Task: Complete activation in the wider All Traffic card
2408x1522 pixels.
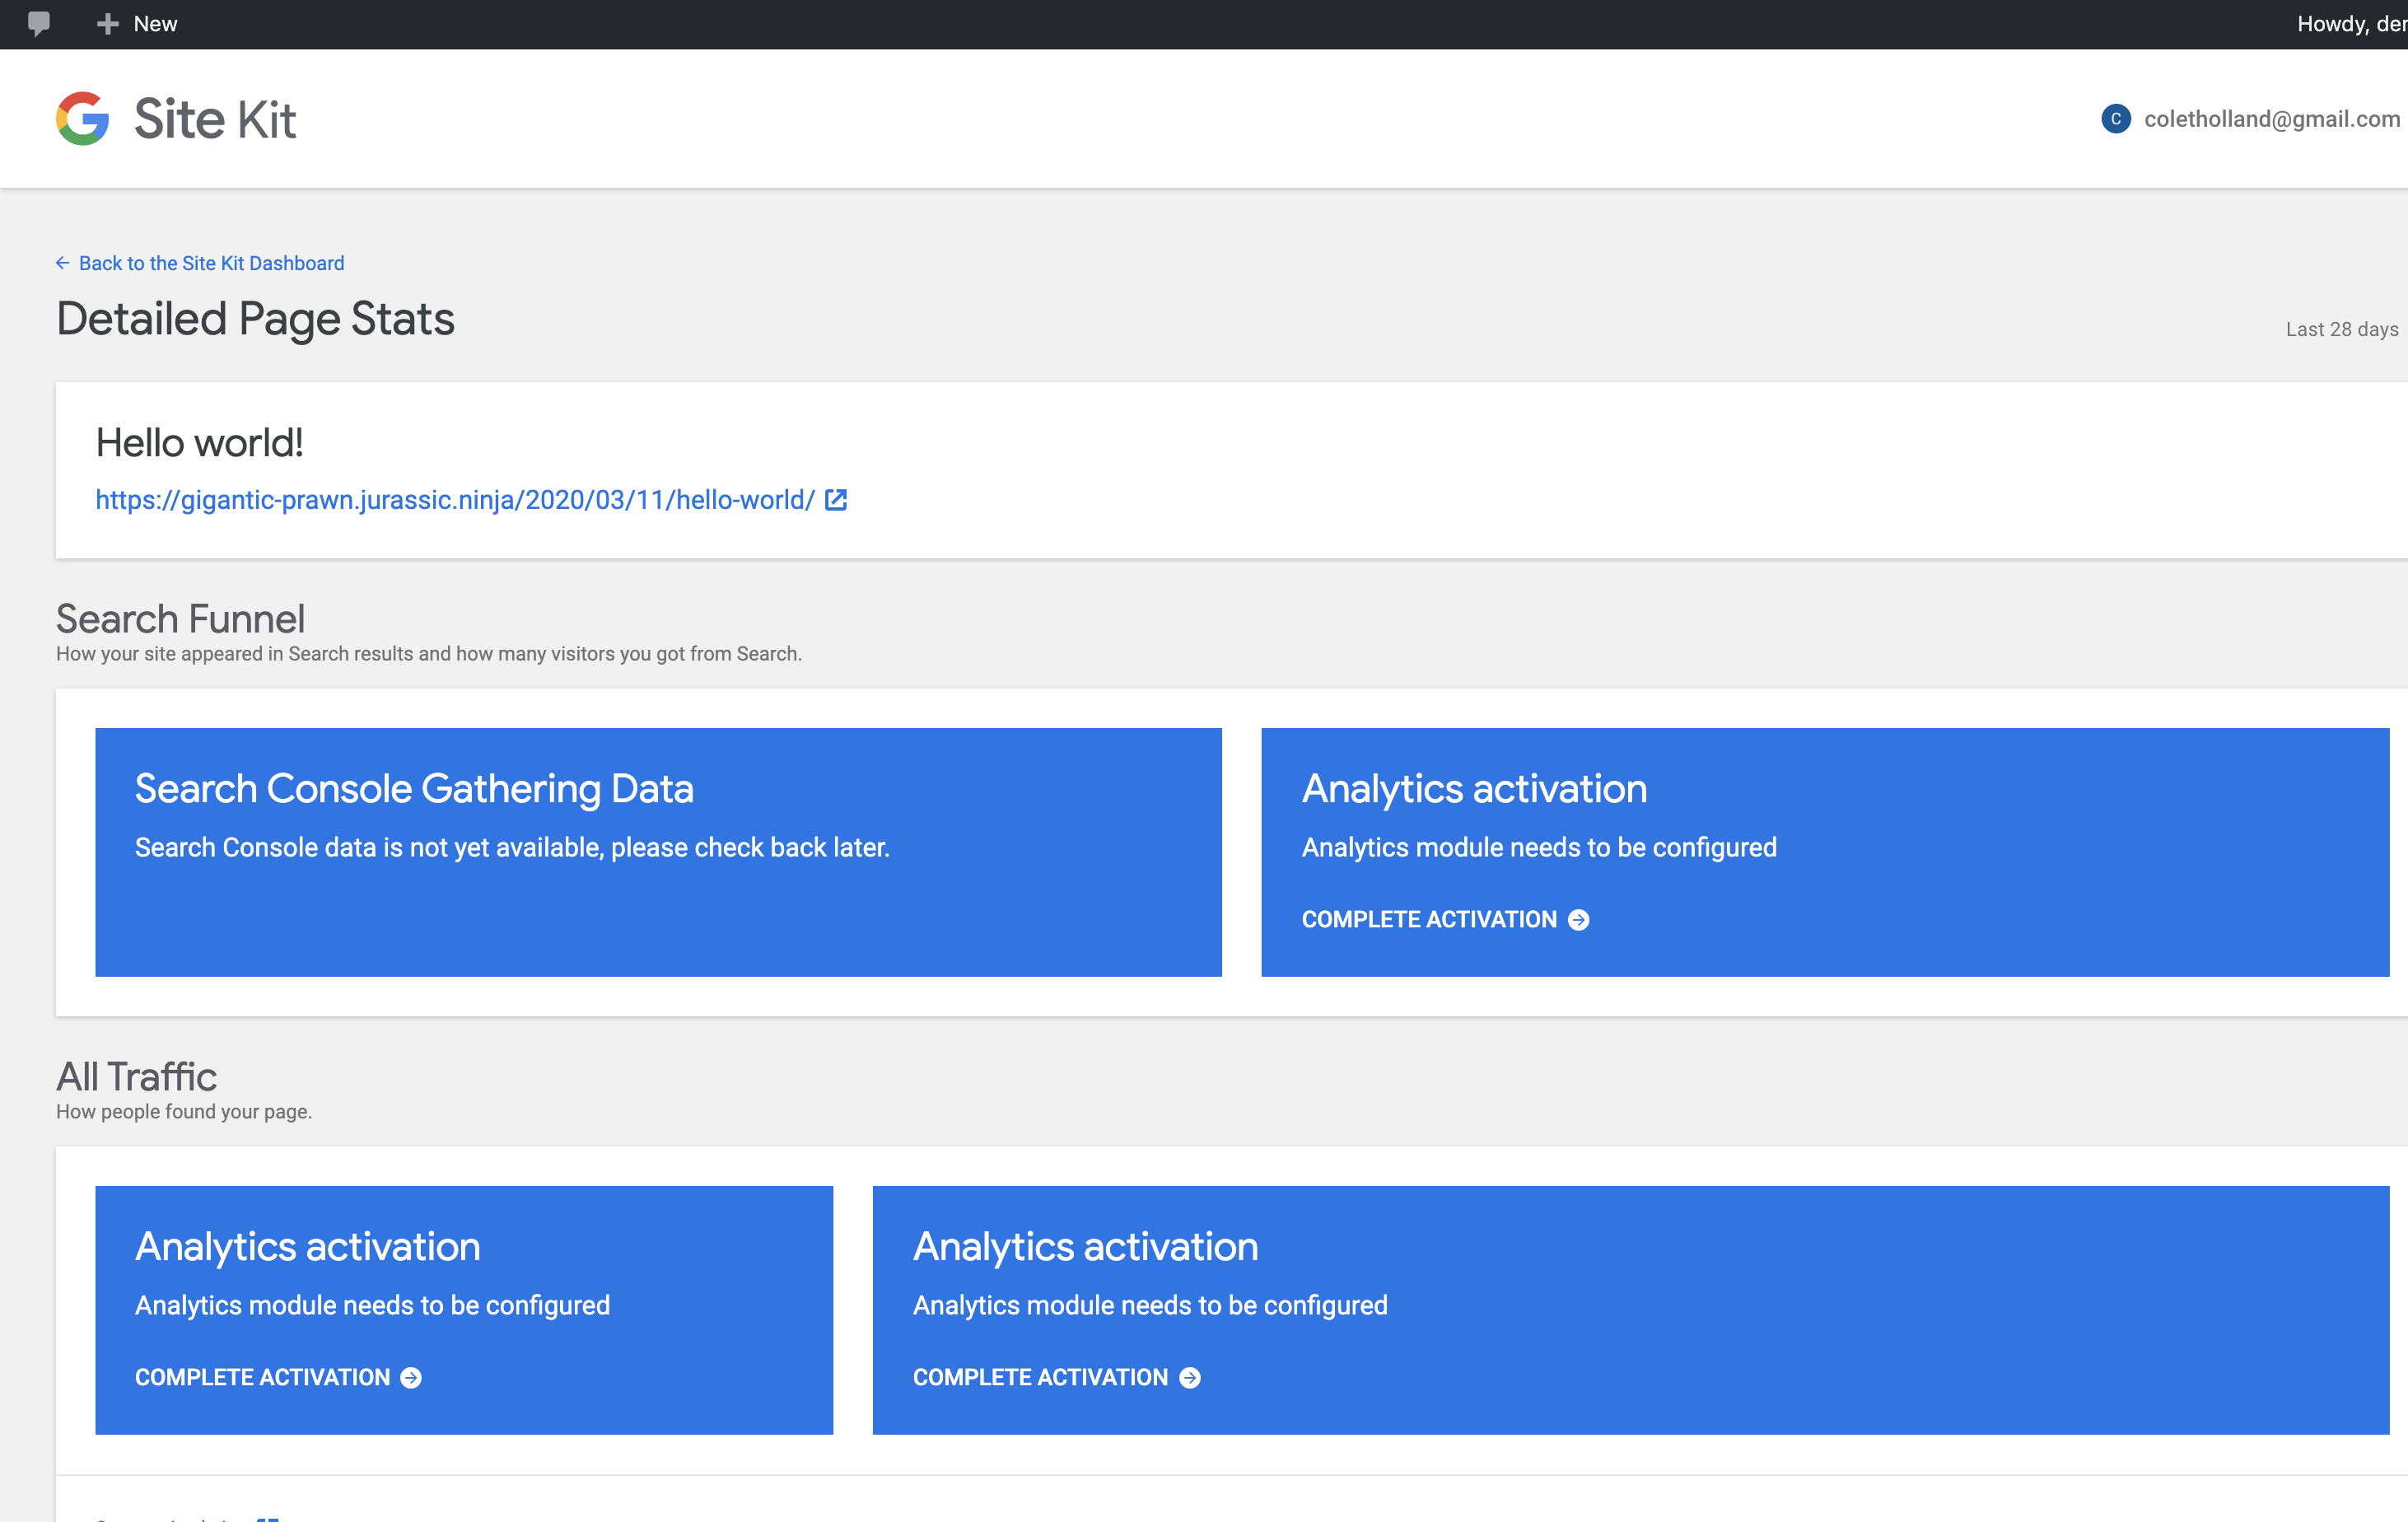Action: pos(1056,1377)
